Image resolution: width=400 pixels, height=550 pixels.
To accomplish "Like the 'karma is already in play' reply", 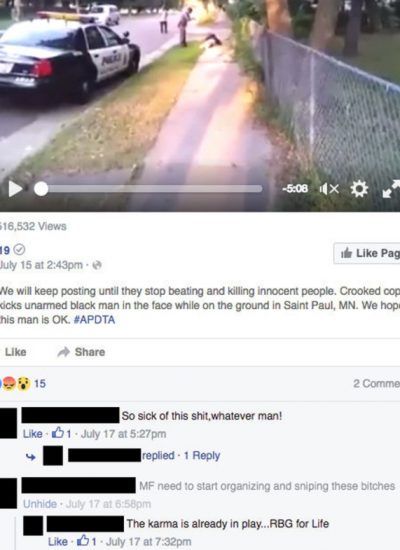I will (x=58, y=542).
